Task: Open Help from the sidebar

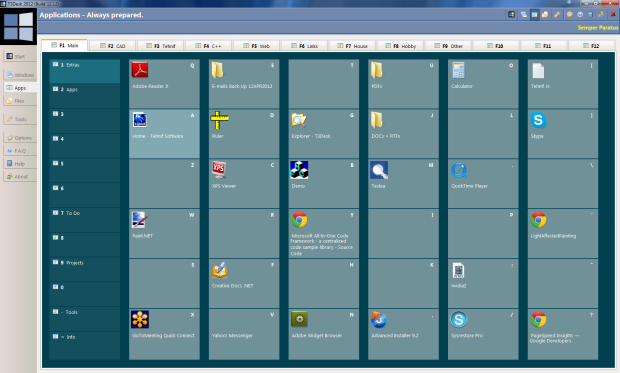Action: [20, 163]
